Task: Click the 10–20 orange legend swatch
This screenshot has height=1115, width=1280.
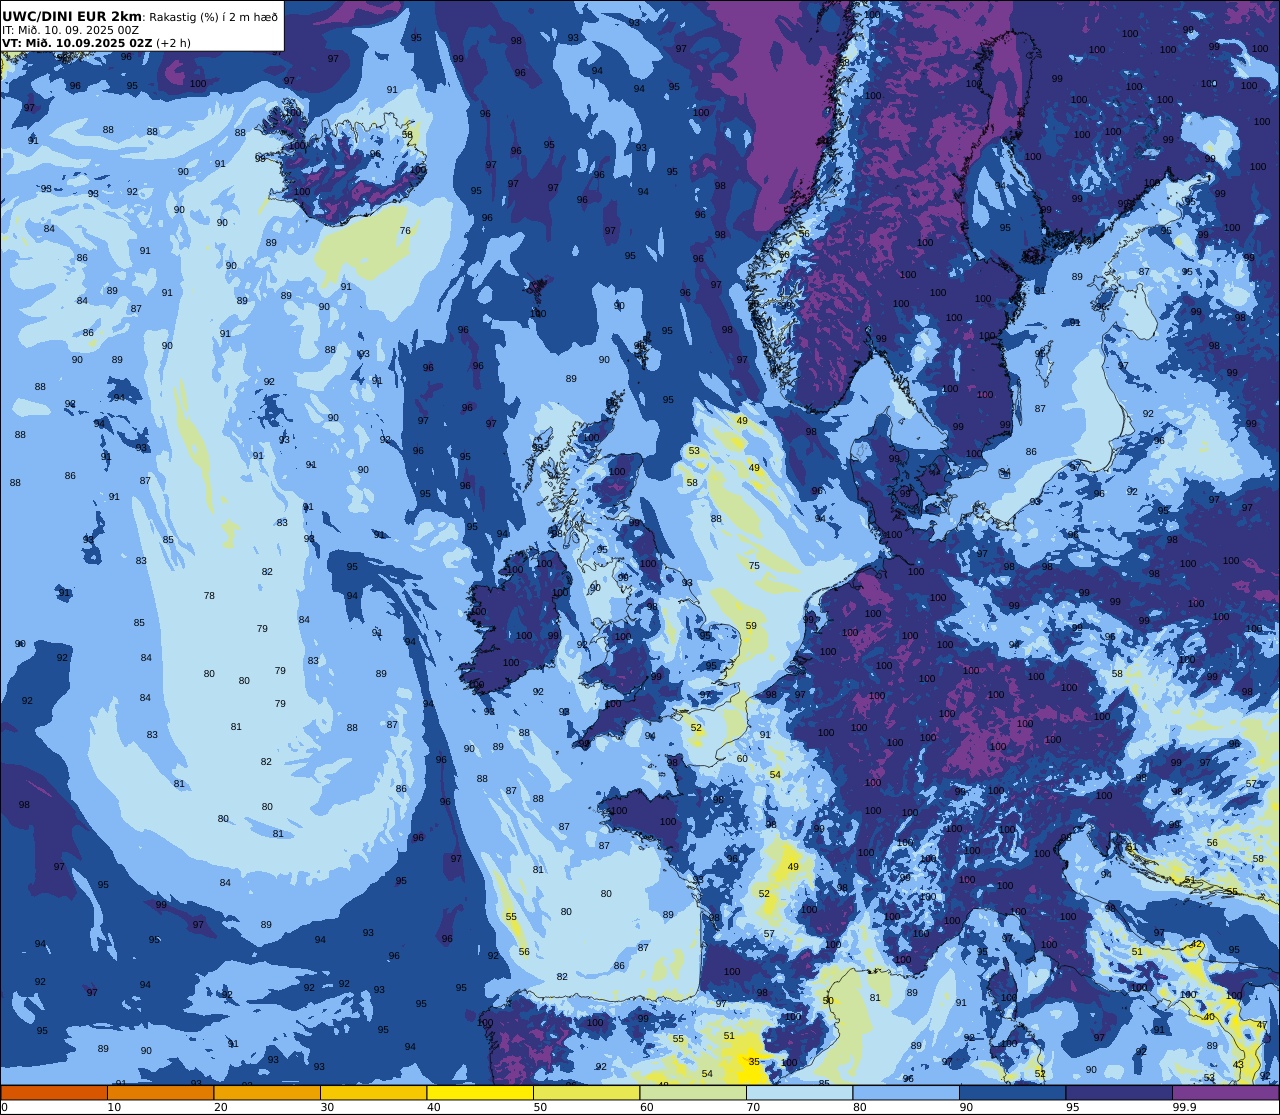Action: click(160, 1092)
